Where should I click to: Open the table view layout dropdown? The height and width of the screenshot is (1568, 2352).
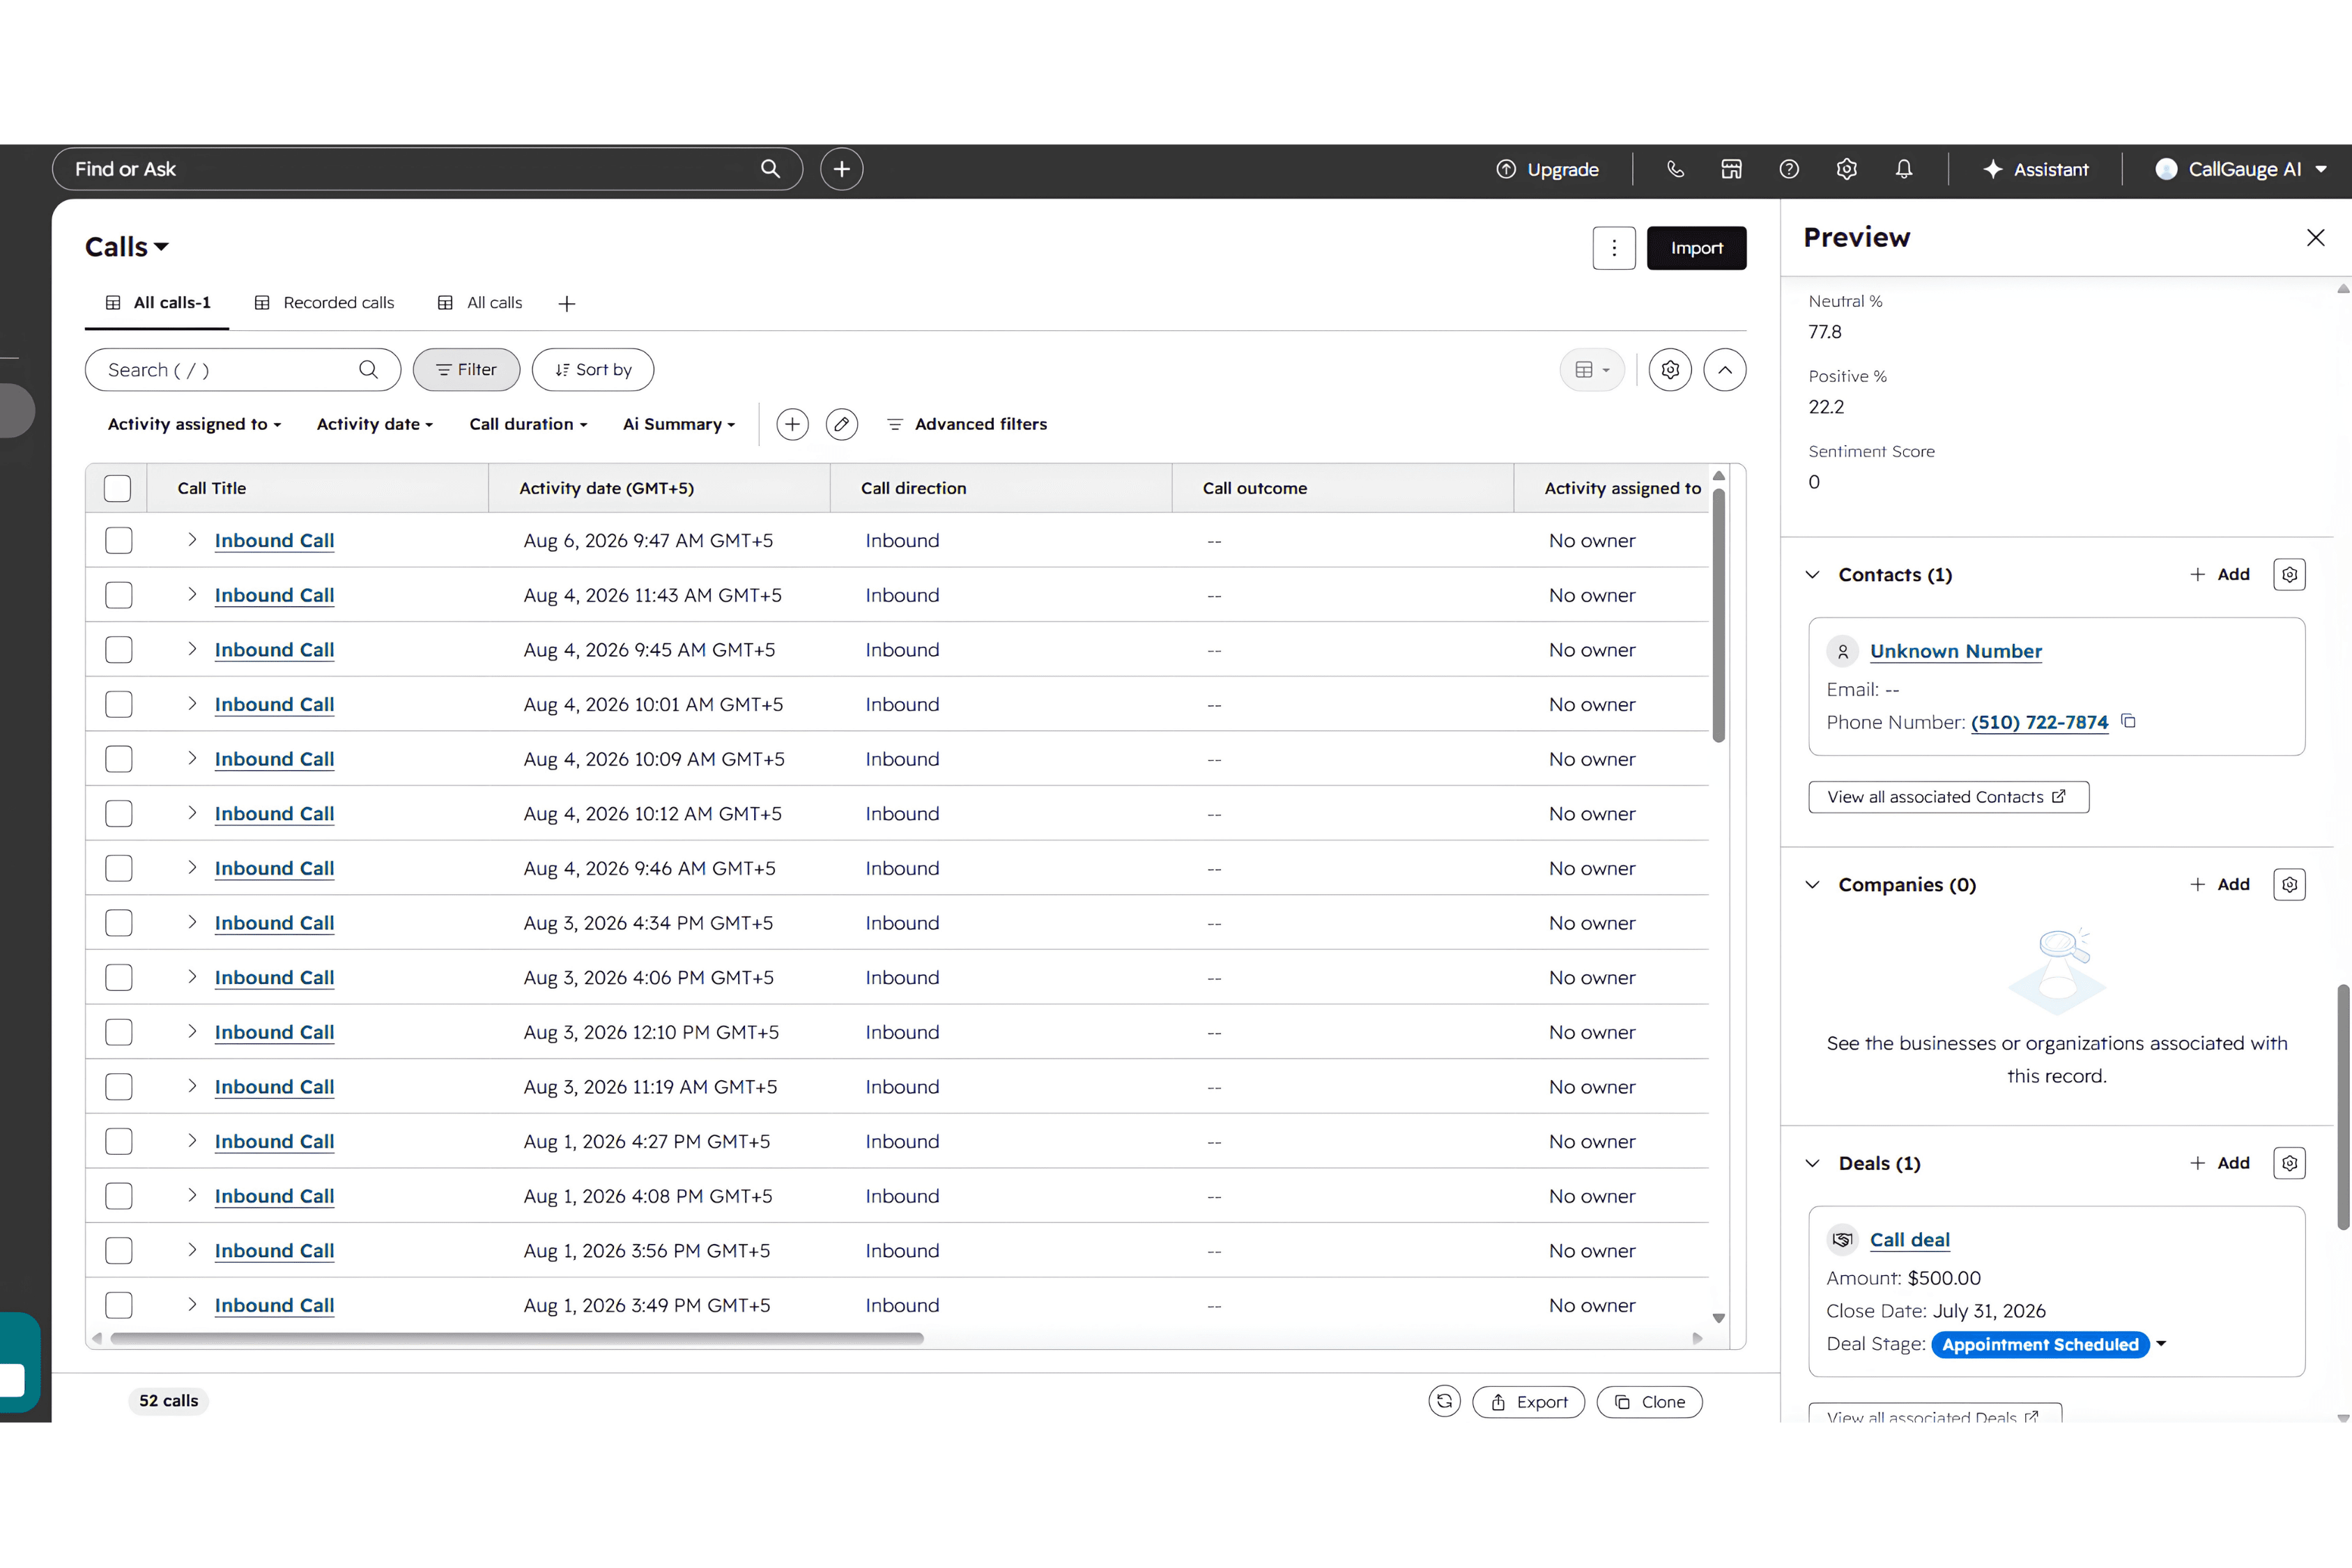[1592, 370]
